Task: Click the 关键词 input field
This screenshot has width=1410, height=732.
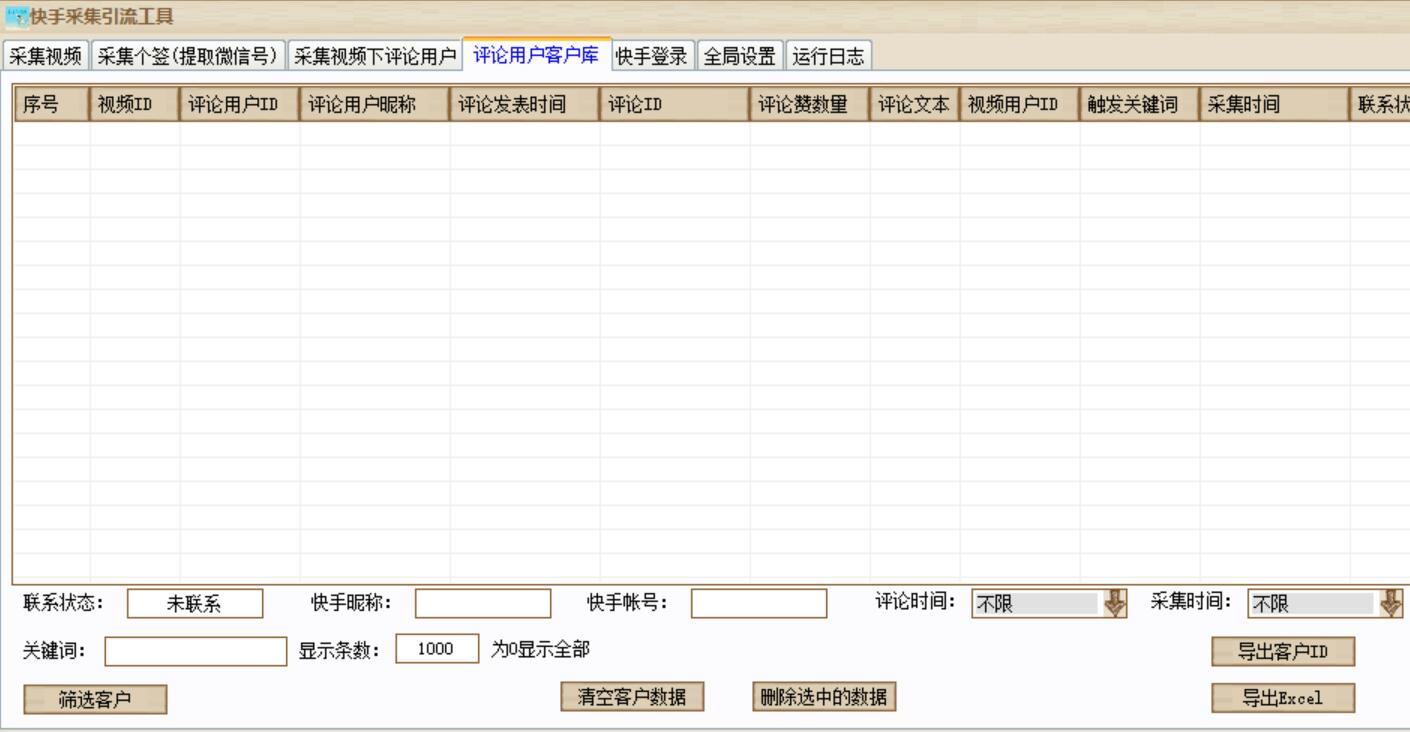Action: [x=195, y=649]
